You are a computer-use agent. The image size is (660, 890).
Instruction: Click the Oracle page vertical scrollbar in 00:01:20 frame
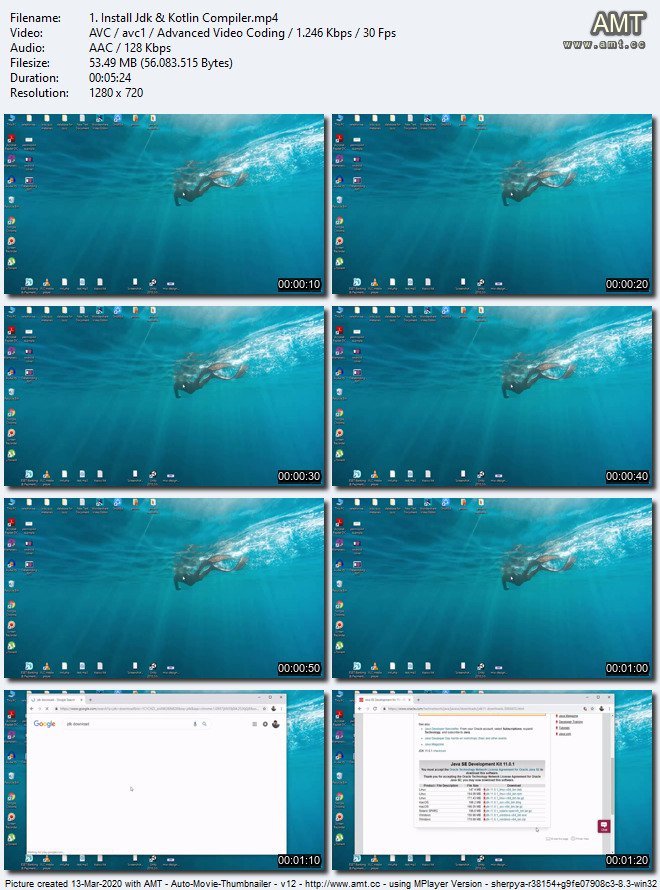(x=611, y=783)
